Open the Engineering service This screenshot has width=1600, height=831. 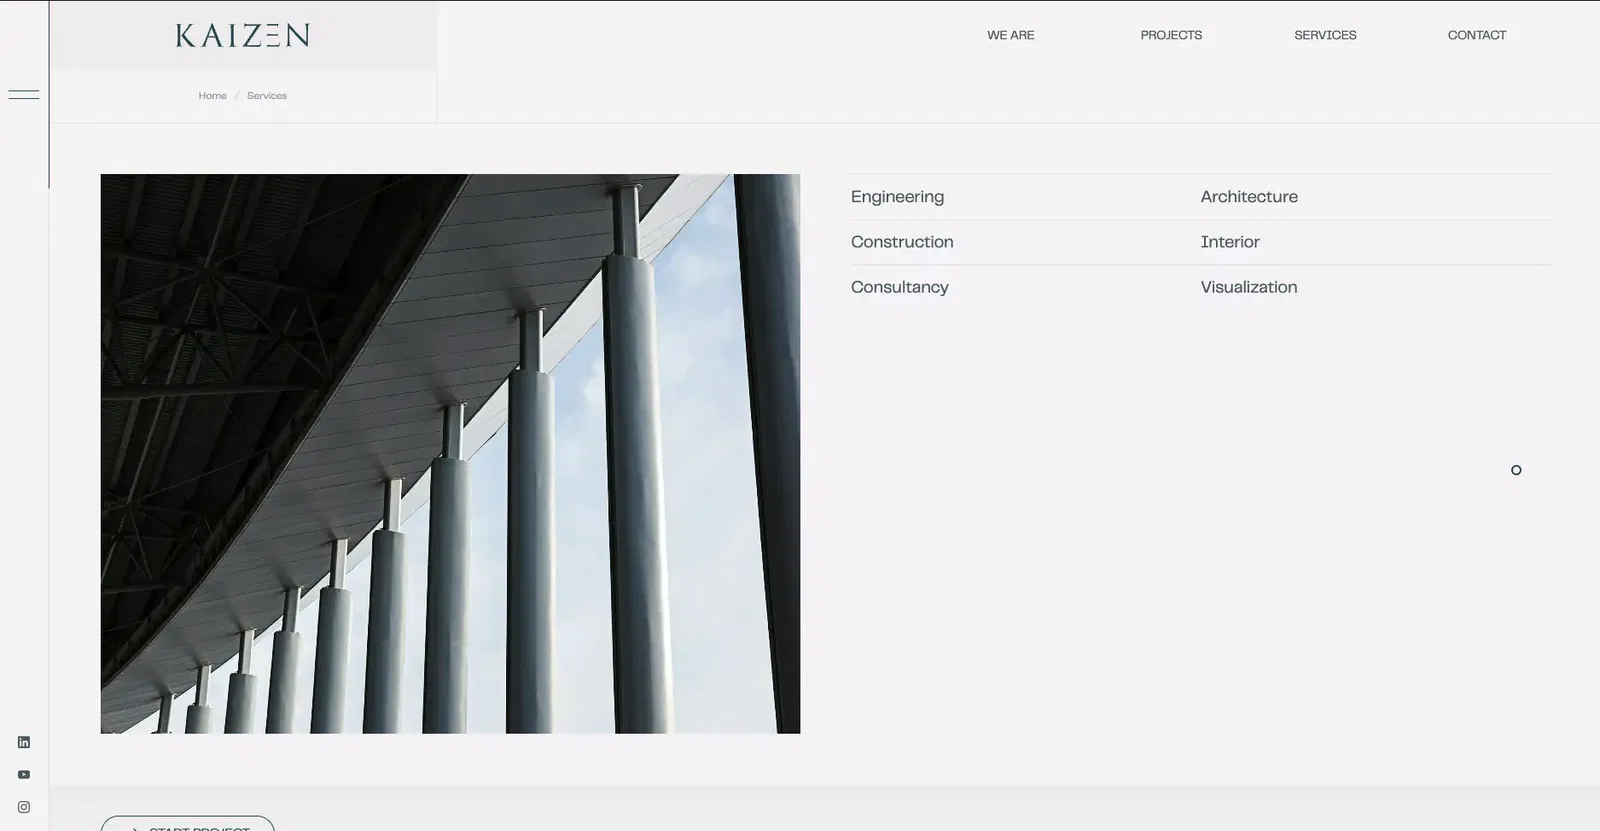897,197
